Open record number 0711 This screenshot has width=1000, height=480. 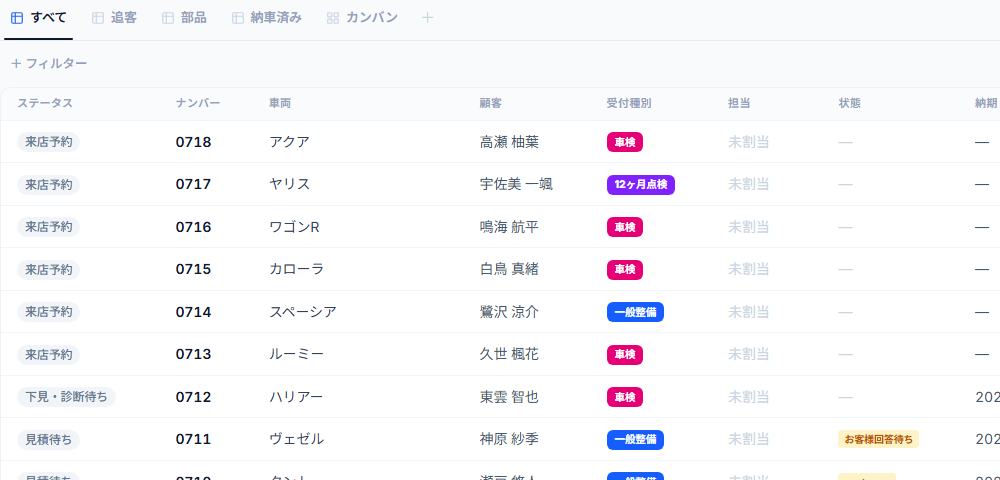pos(193,439)
